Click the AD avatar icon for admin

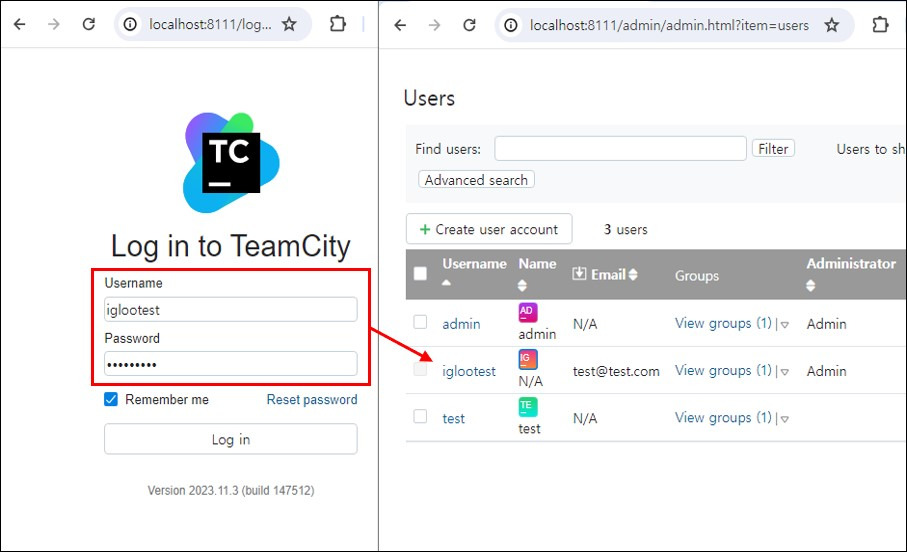point(528,312)
